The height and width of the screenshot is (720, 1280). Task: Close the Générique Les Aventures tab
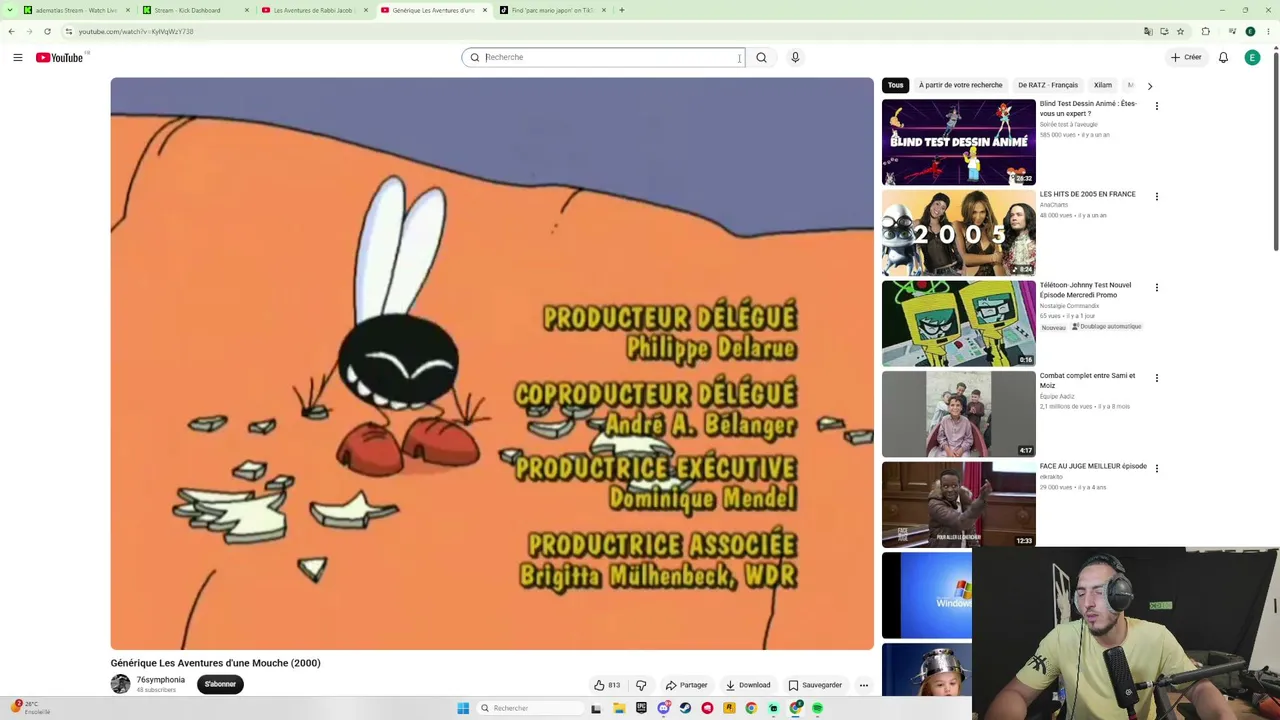coord(485,10)
